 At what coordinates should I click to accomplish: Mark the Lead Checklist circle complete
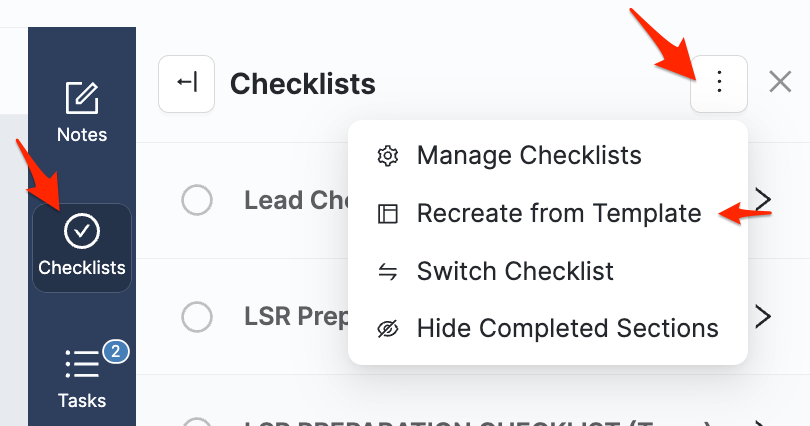click(x=197, y=200)
